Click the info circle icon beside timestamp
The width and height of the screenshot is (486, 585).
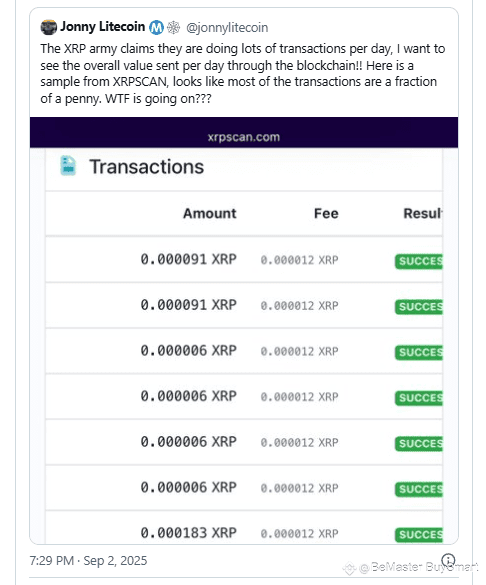448,560
